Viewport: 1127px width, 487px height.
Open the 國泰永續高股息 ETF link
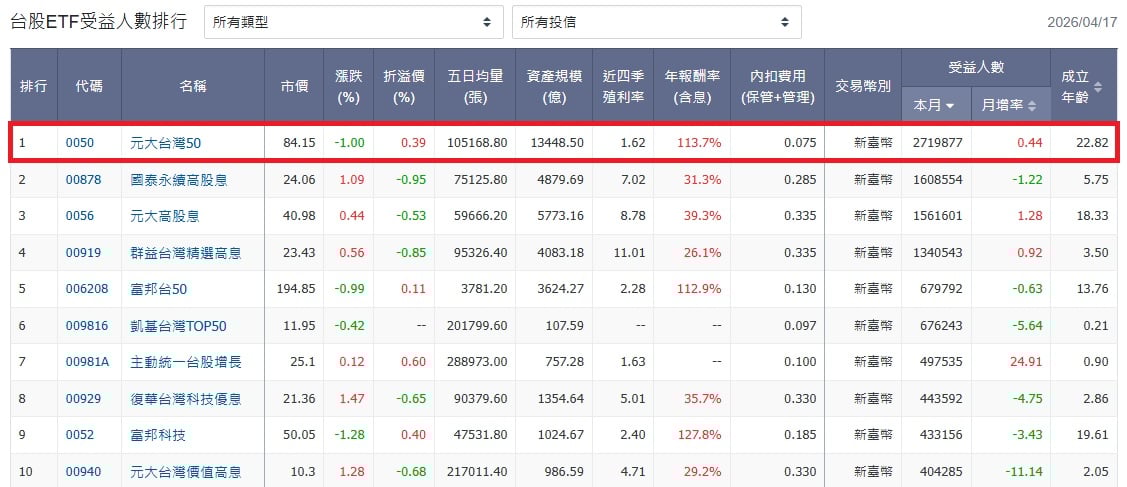[179, 180]
